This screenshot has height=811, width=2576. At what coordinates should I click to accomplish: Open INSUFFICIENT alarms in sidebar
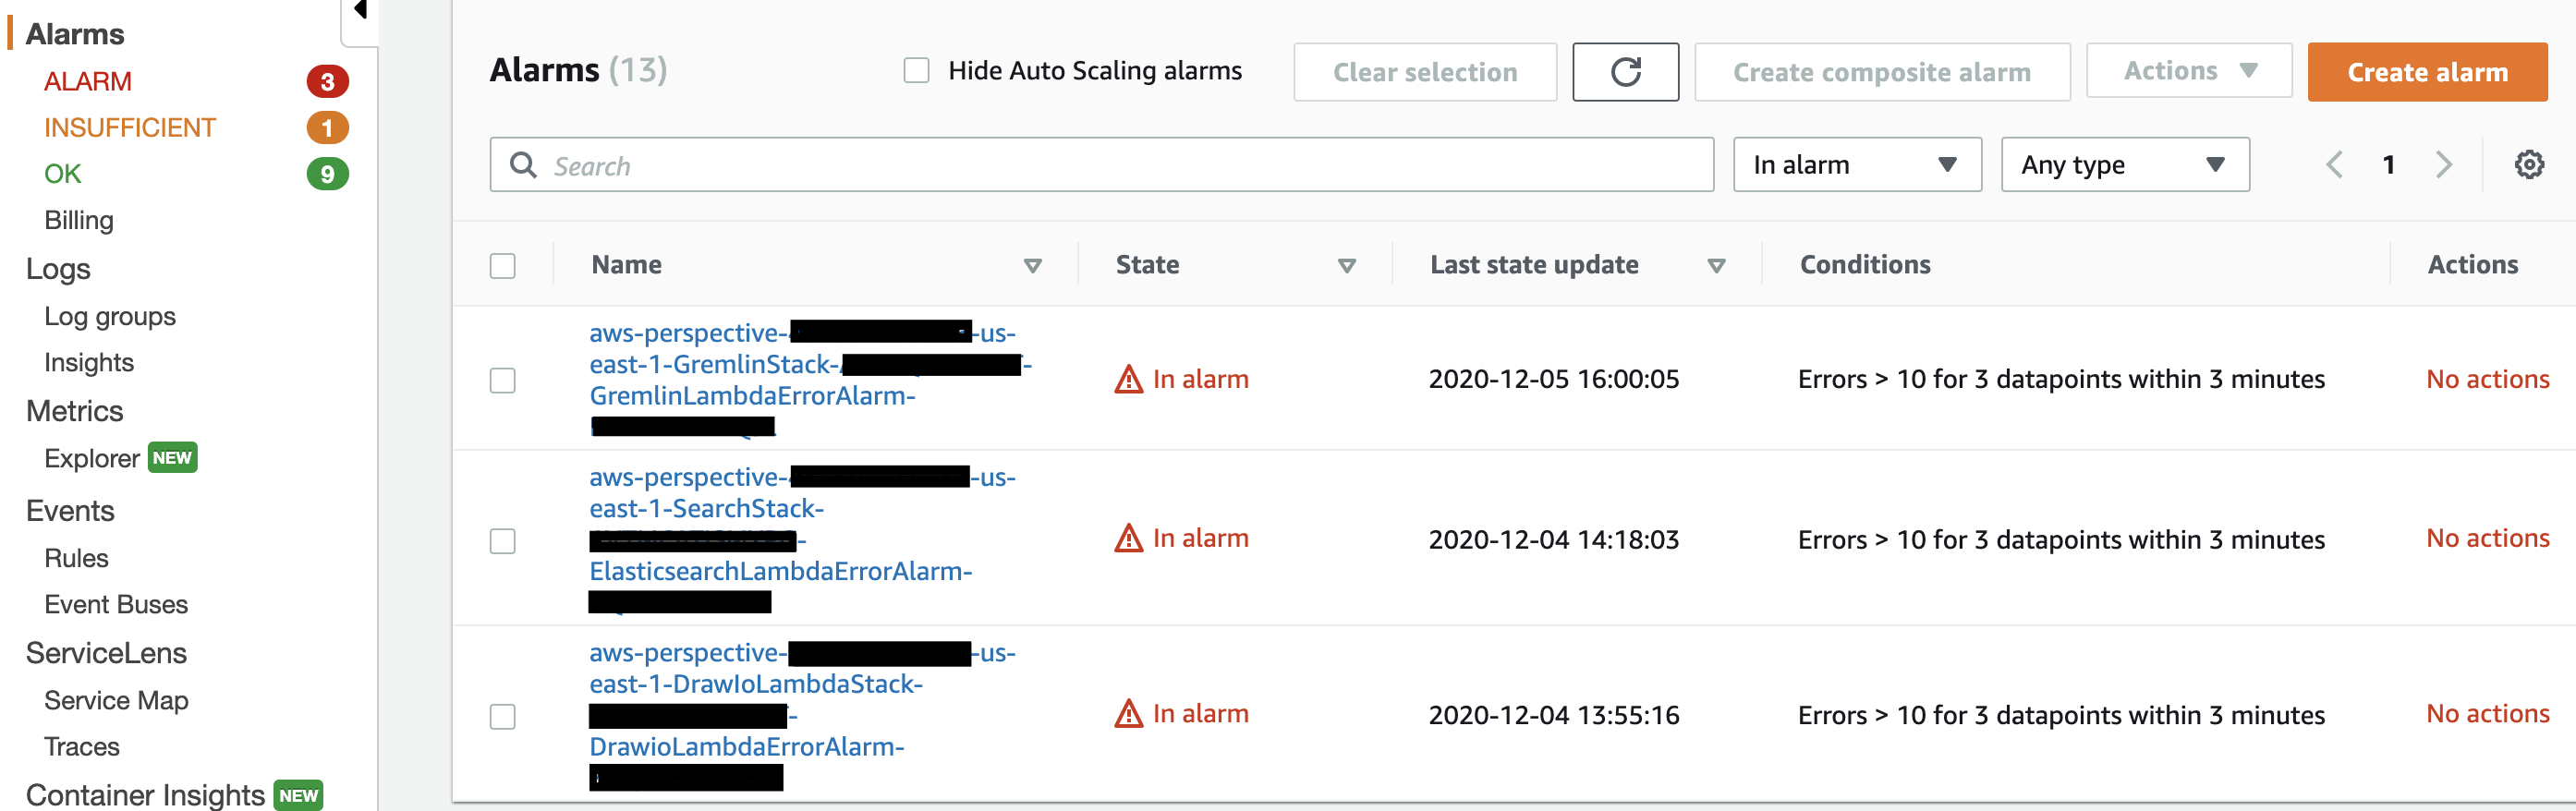(x=130, y=128)
